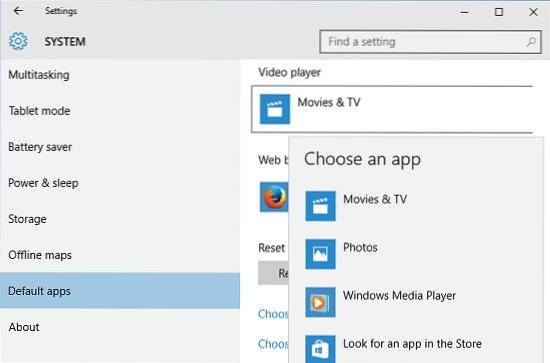The height and width of the screenshot is (363, 550).
Task: Click the partially hidden Reset button
Action: [x=273, y=273]
